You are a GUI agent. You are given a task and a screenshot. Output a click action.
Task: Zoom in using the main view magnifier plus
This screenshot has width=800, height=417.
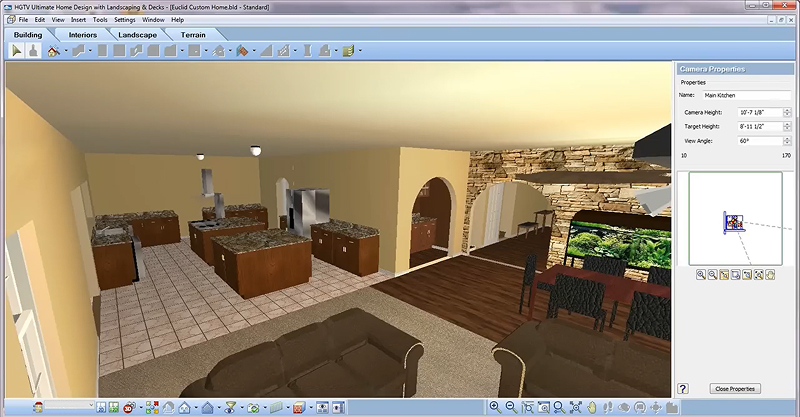(495, 407)
